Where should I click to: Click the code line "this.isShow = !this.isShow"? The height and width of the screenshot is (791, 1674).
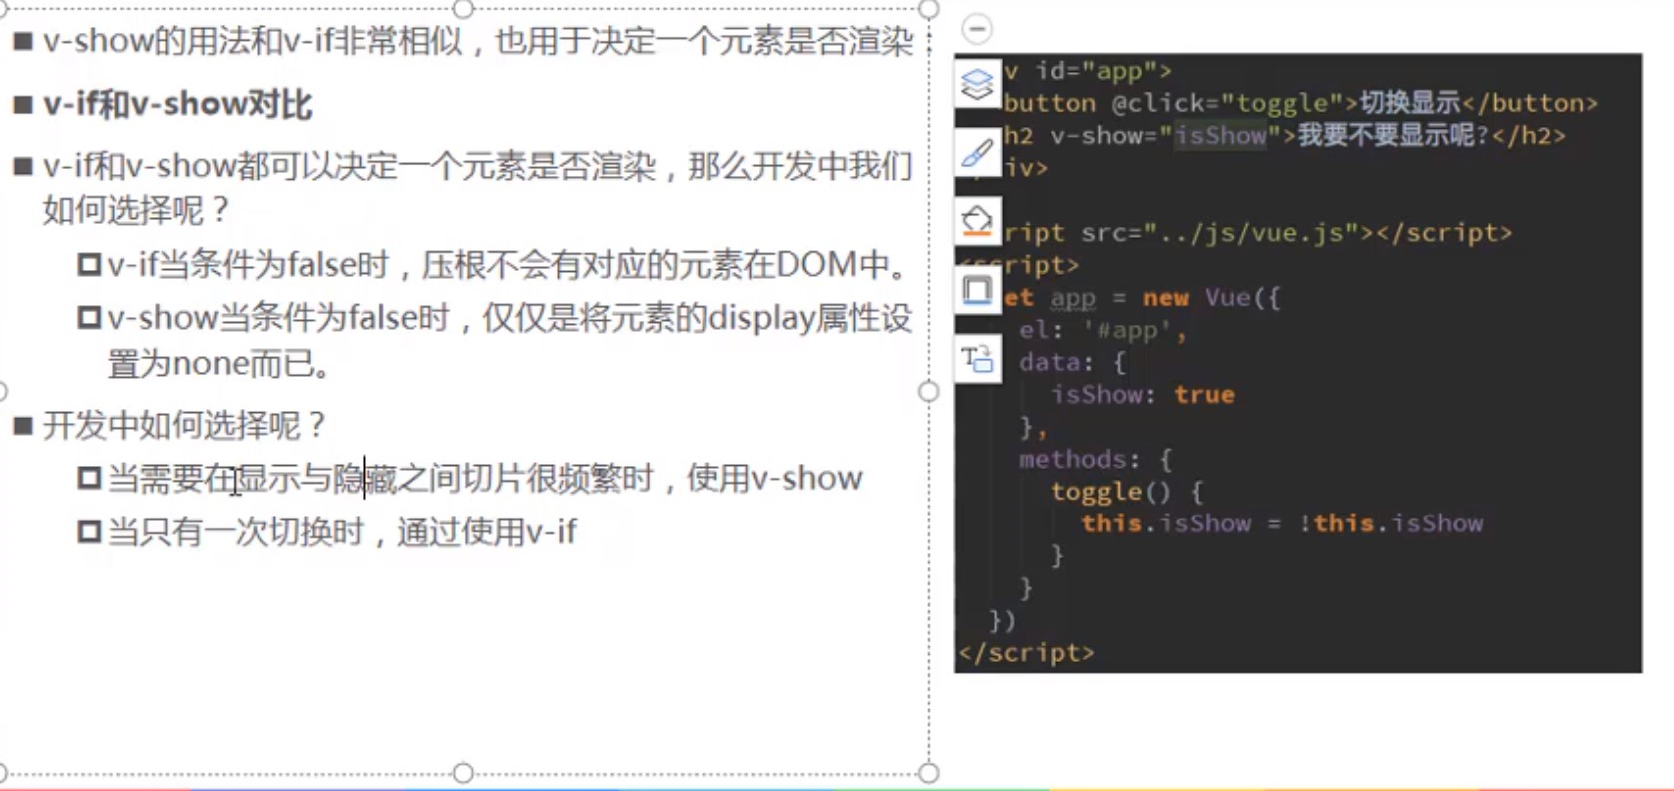point(1282,523)
